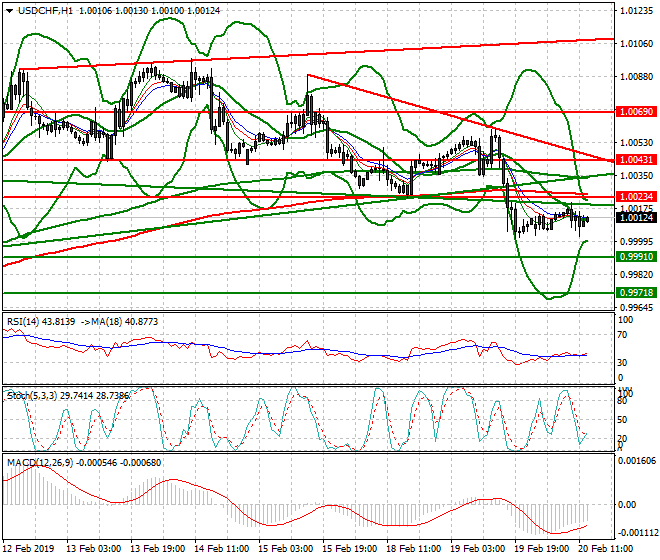This screenshot has width=660, height=560.
Task: Click the 0.99820 price scale value
Action: click(637, 275)
